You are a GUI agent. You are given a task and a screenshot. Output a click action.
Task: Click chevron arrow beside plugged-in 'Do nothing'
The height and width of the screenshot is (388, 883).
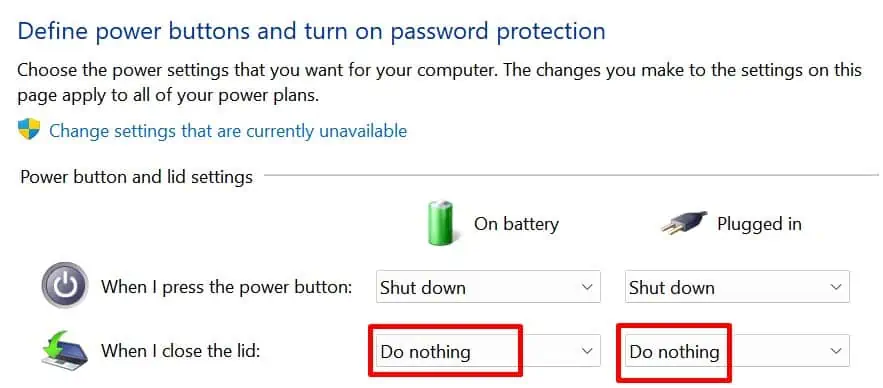tap(836, 351)
